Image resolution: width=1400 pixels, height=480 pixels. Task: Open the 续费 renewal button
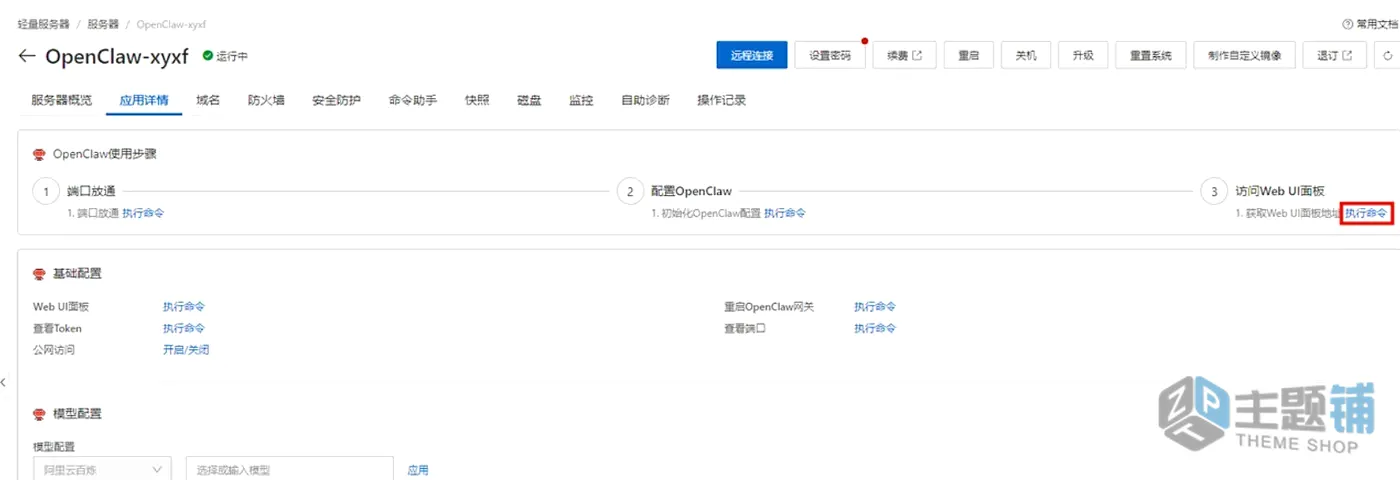904,55
